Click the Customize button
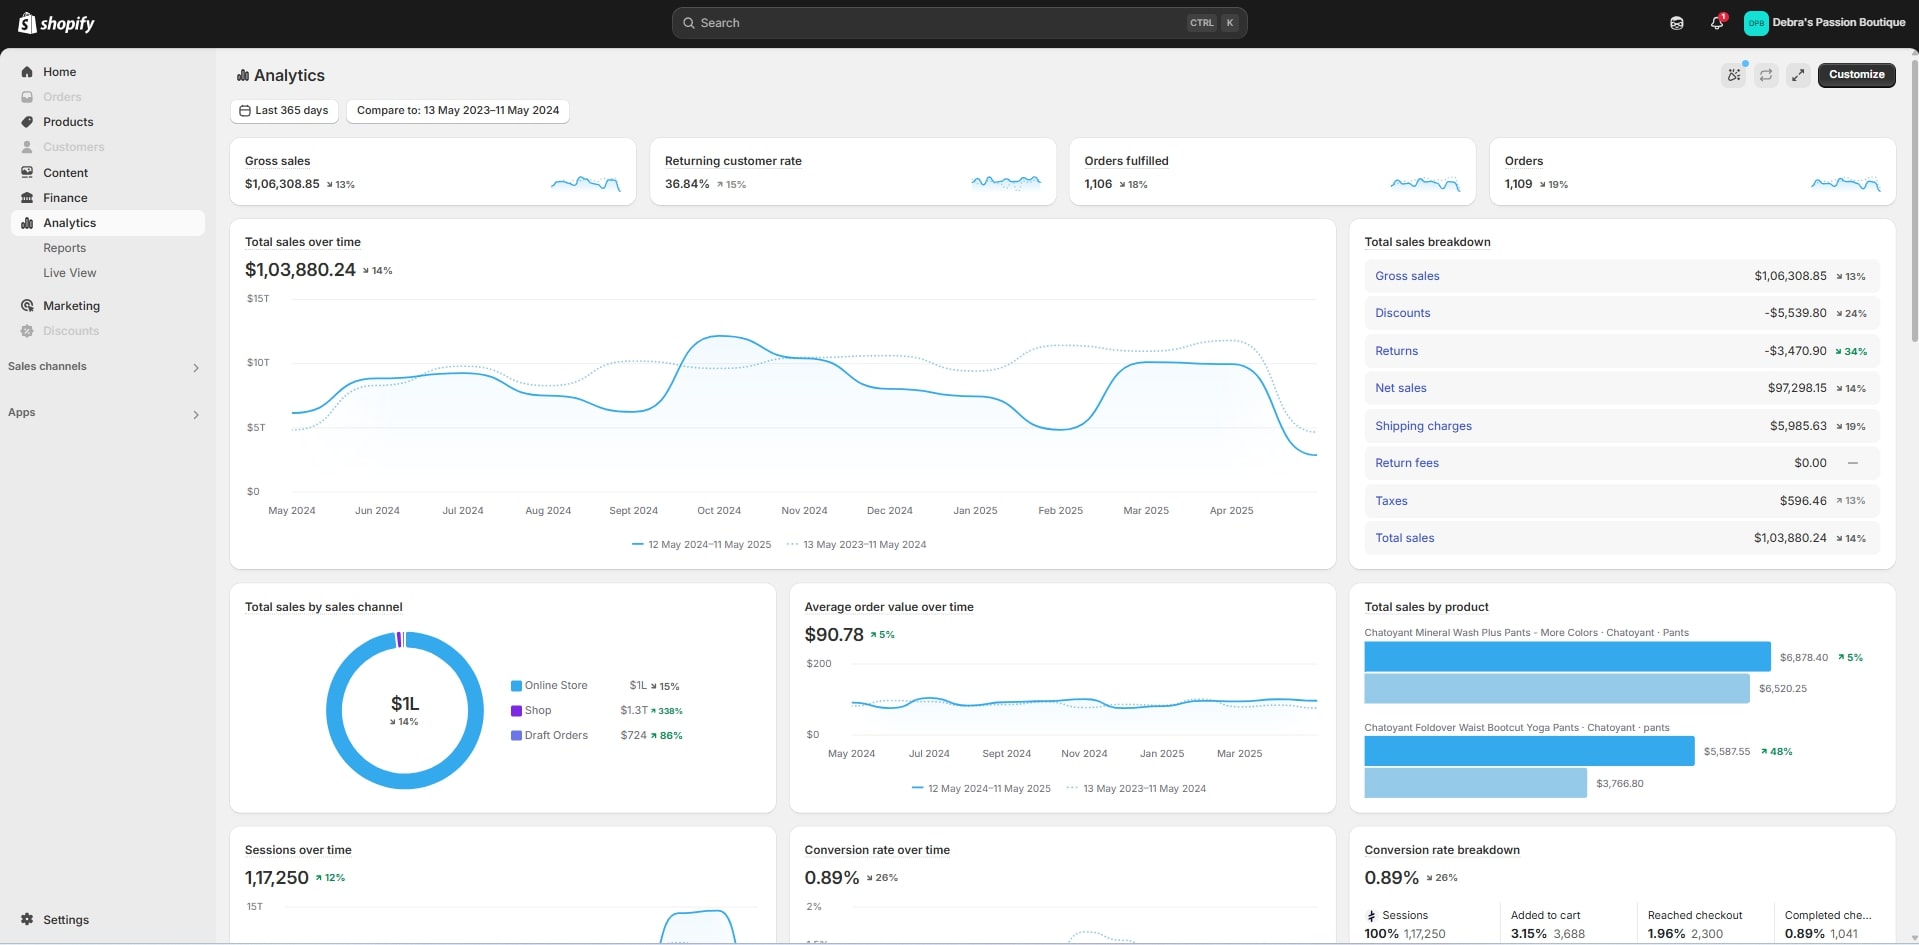Screen dimensions: 1919x945 tap(1856, 75)
